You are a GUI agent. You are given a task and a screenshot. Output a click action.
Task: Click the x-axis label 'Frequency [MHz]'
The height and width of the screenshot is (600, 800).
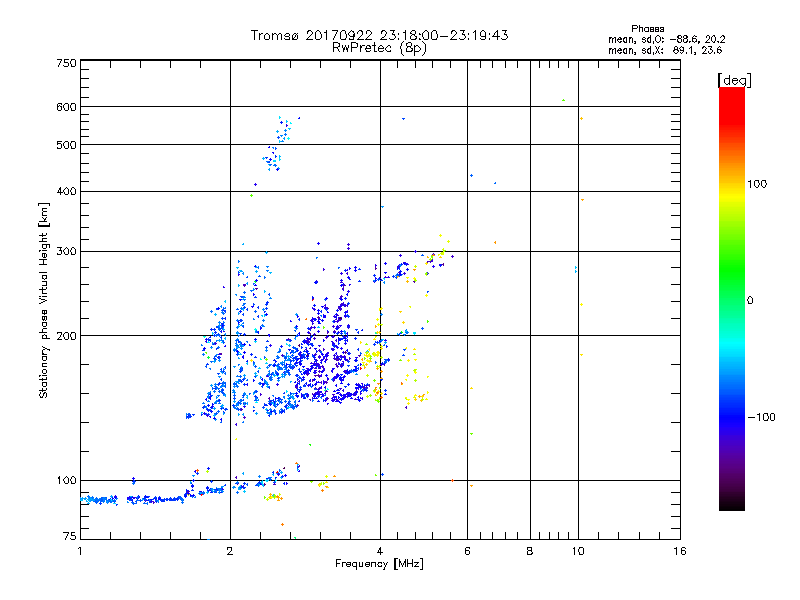coord(379,564)
